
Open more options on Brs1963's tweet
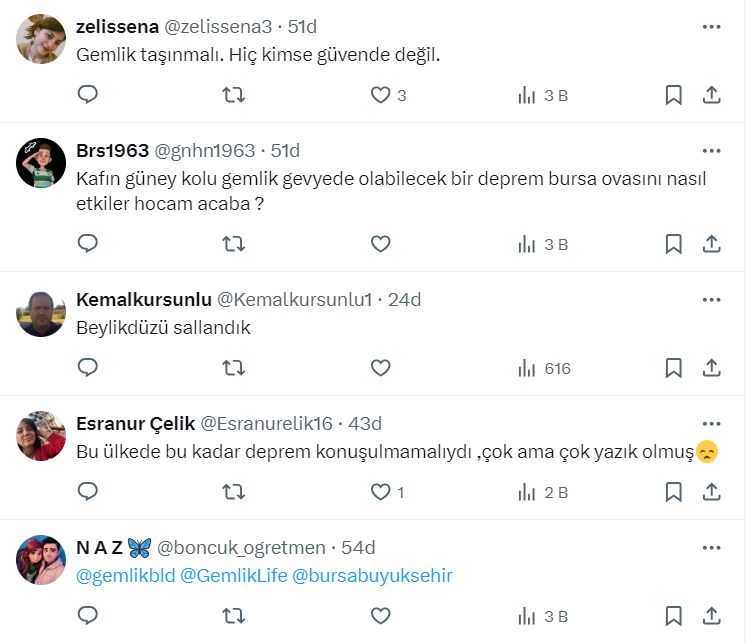pyautogui.click(x=711, y=151)
